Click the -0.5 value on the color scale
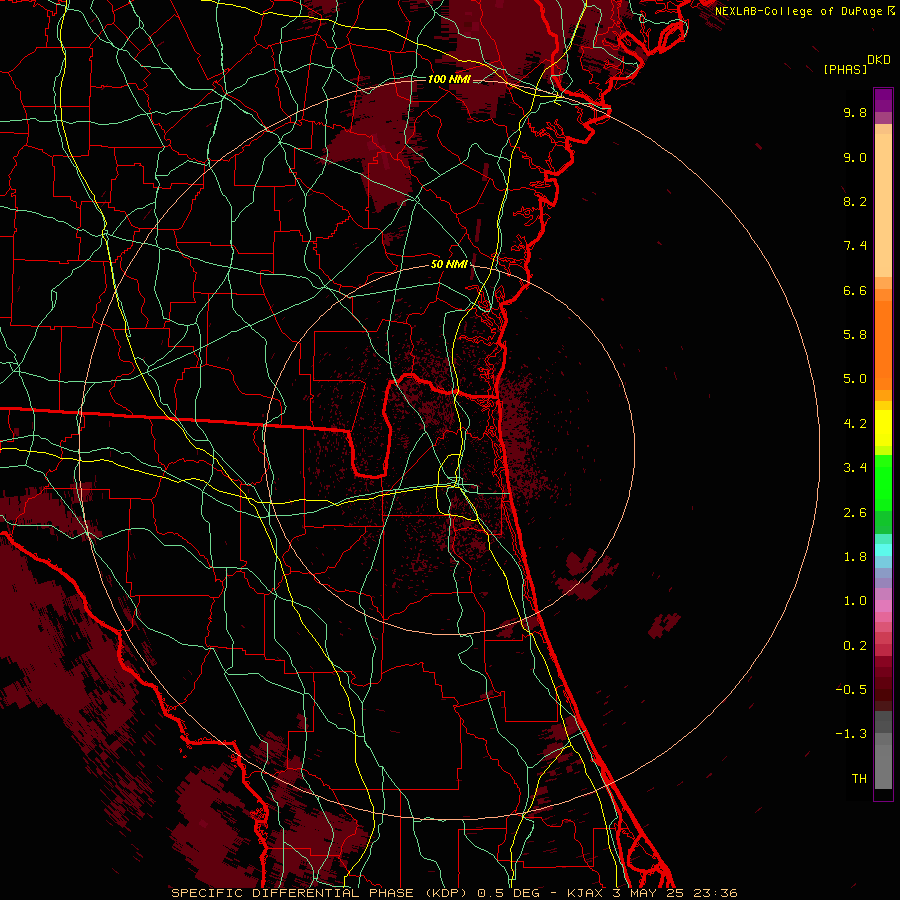The width and height of the screenshot is (900, 900). pos(851,690)
